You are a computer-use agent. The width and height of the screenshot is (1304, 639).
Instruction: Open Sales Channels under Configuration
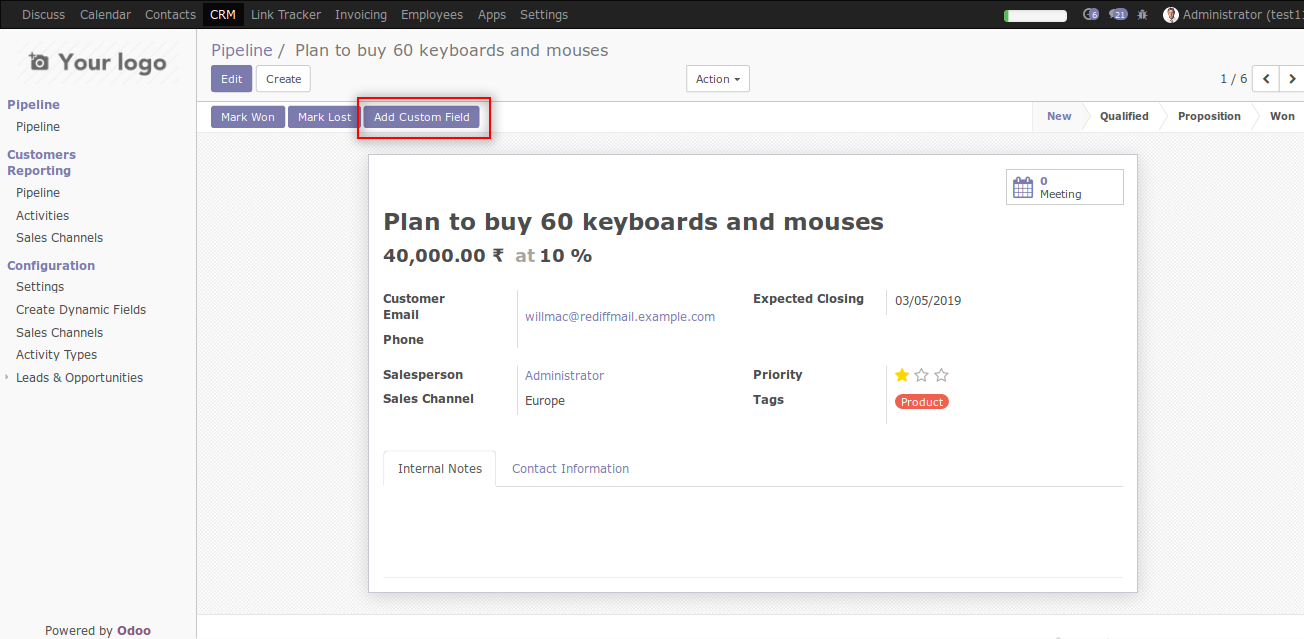60,333
